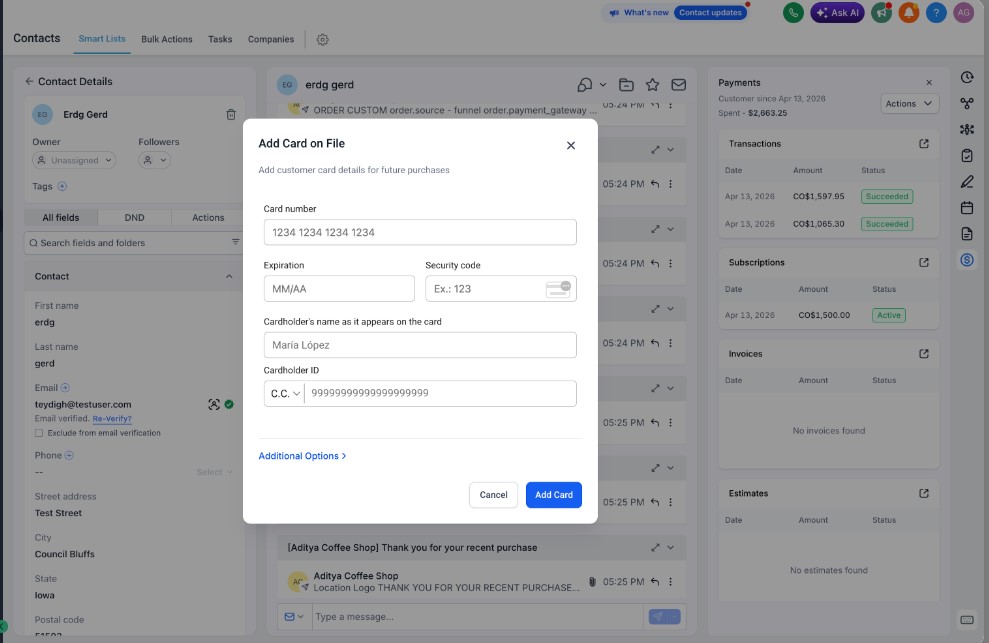Add a tag with the plus icon

click(62, 186)
